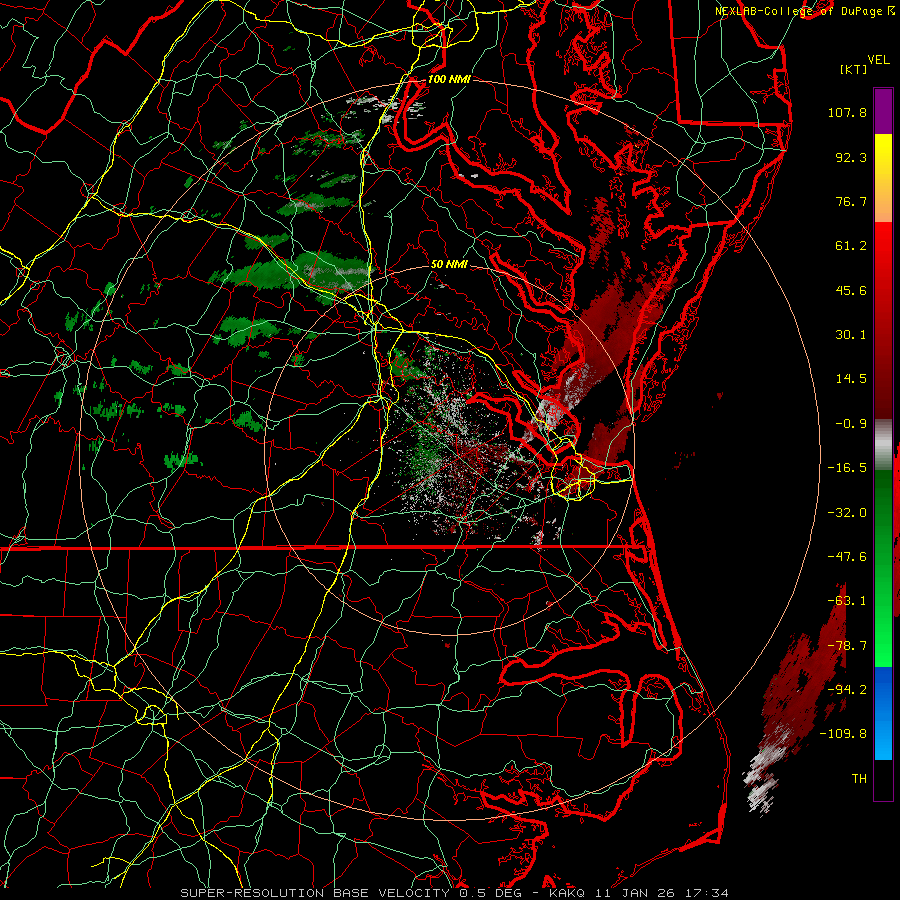This screenshot has height=900, width=900.
Task: Click the gray segment of the velocity color bar
Action: [x=883, y=445]
